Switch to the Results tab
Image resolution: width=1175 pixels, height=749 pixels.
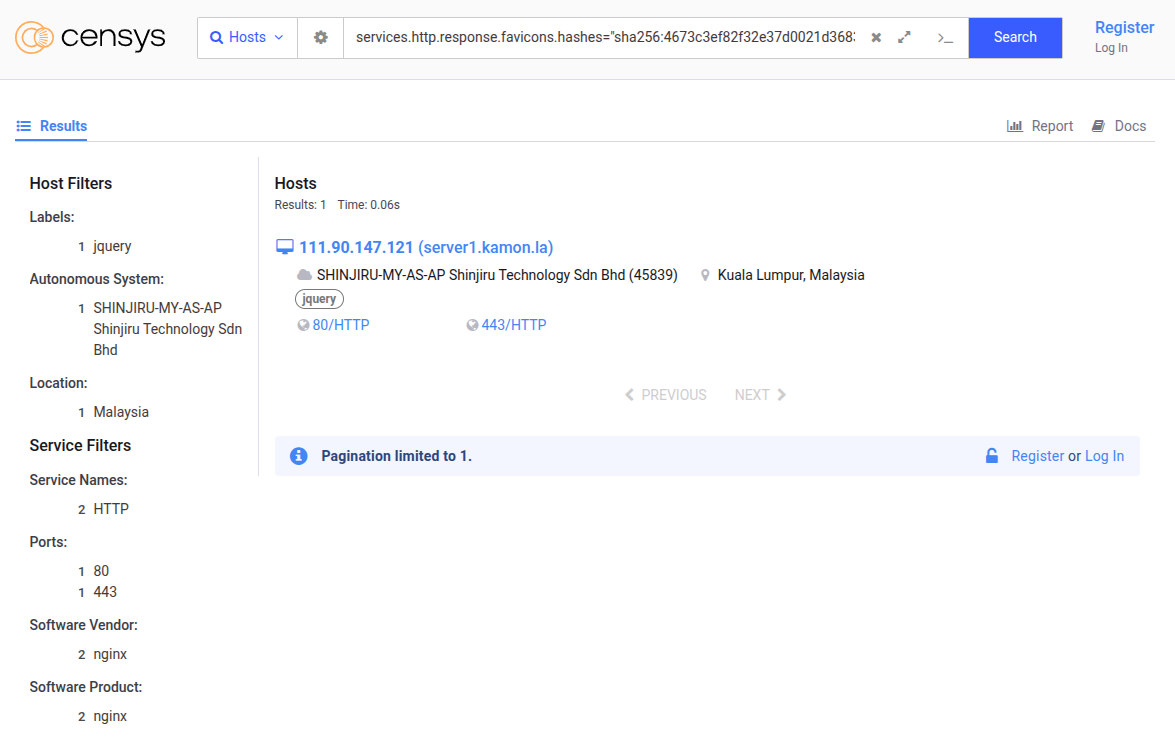52,126
